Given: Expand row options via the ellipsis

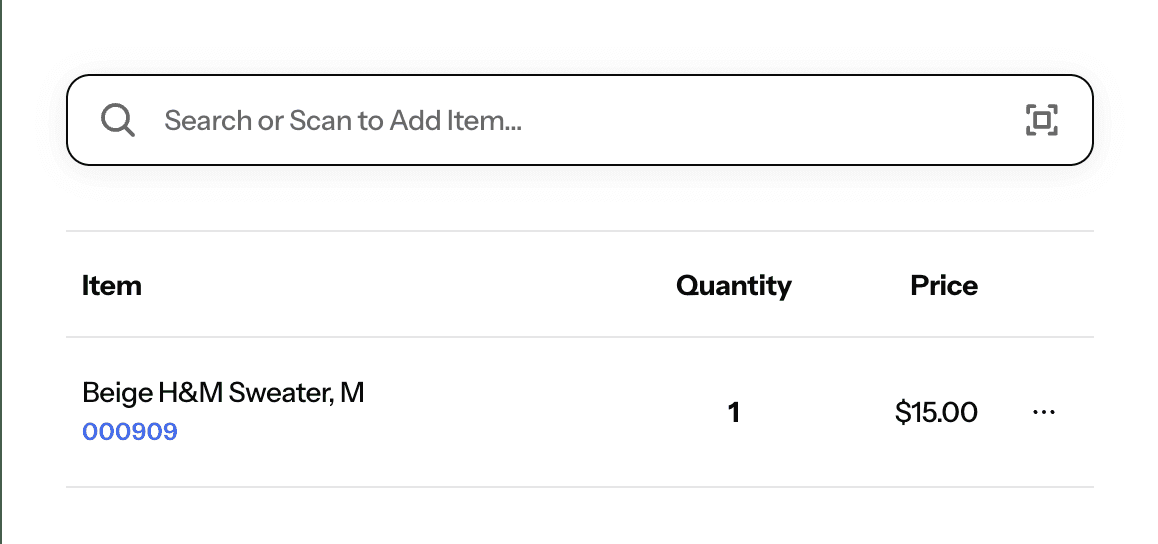Looking at the screenshot, I should (1043, 412).
